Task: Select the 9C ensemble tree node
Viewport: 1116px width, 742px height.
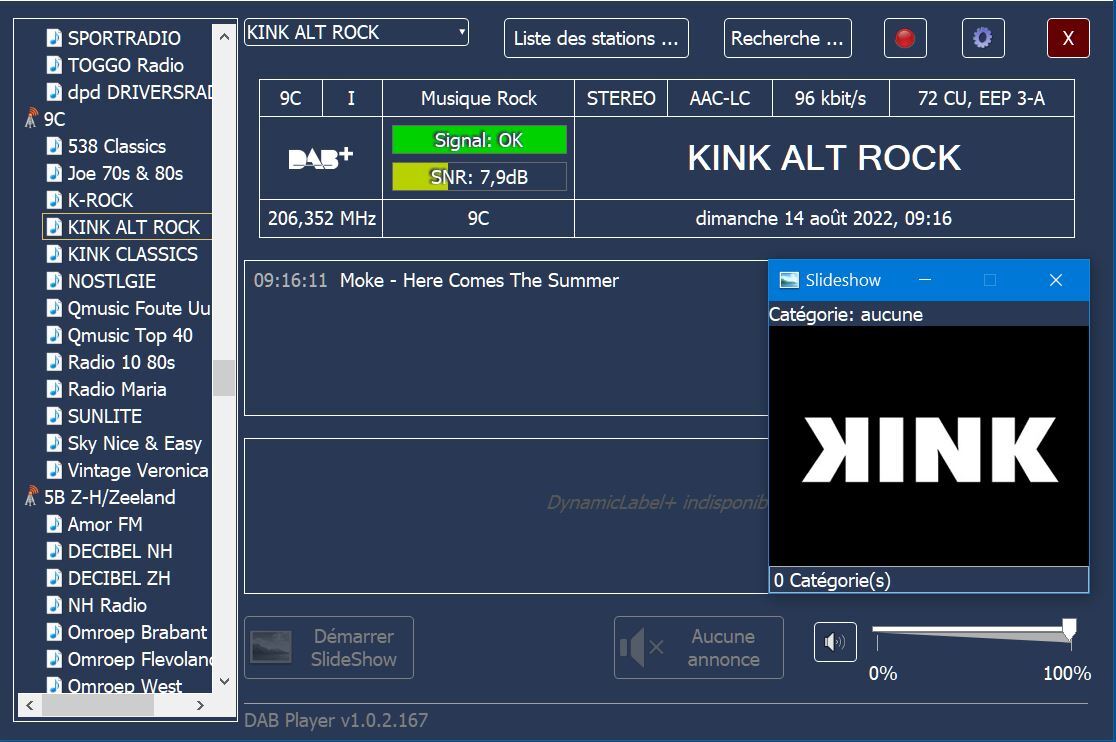Action: tap(54, 119)
